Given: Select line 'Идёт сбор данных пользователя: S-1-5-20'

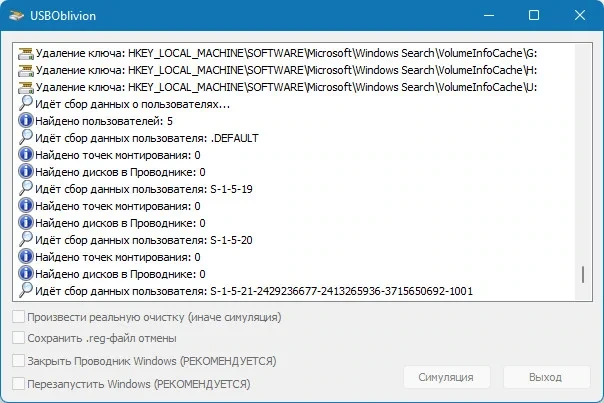Looking at the screenshot, I should pyautogui.click(x=144, y=240).
